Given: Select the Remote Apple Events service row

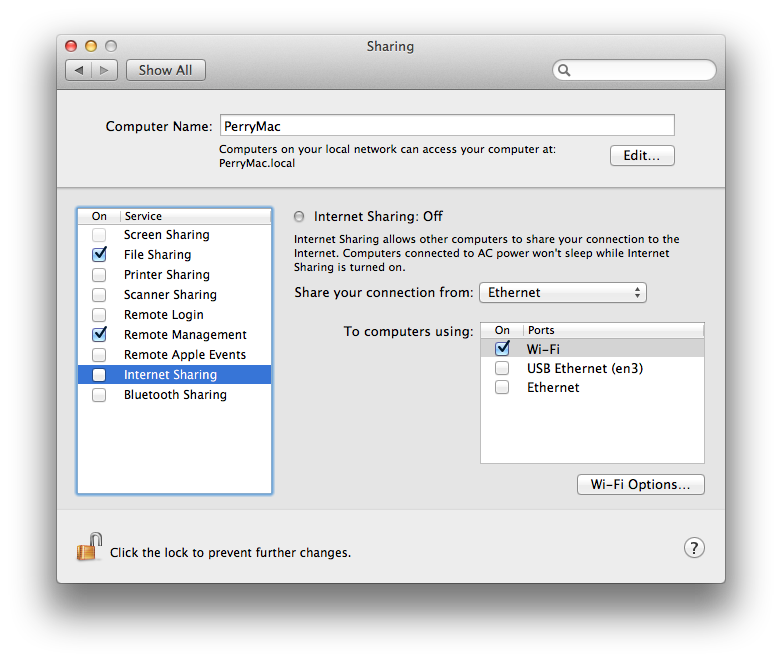Looking at the screenshot, I should (174, 355).
